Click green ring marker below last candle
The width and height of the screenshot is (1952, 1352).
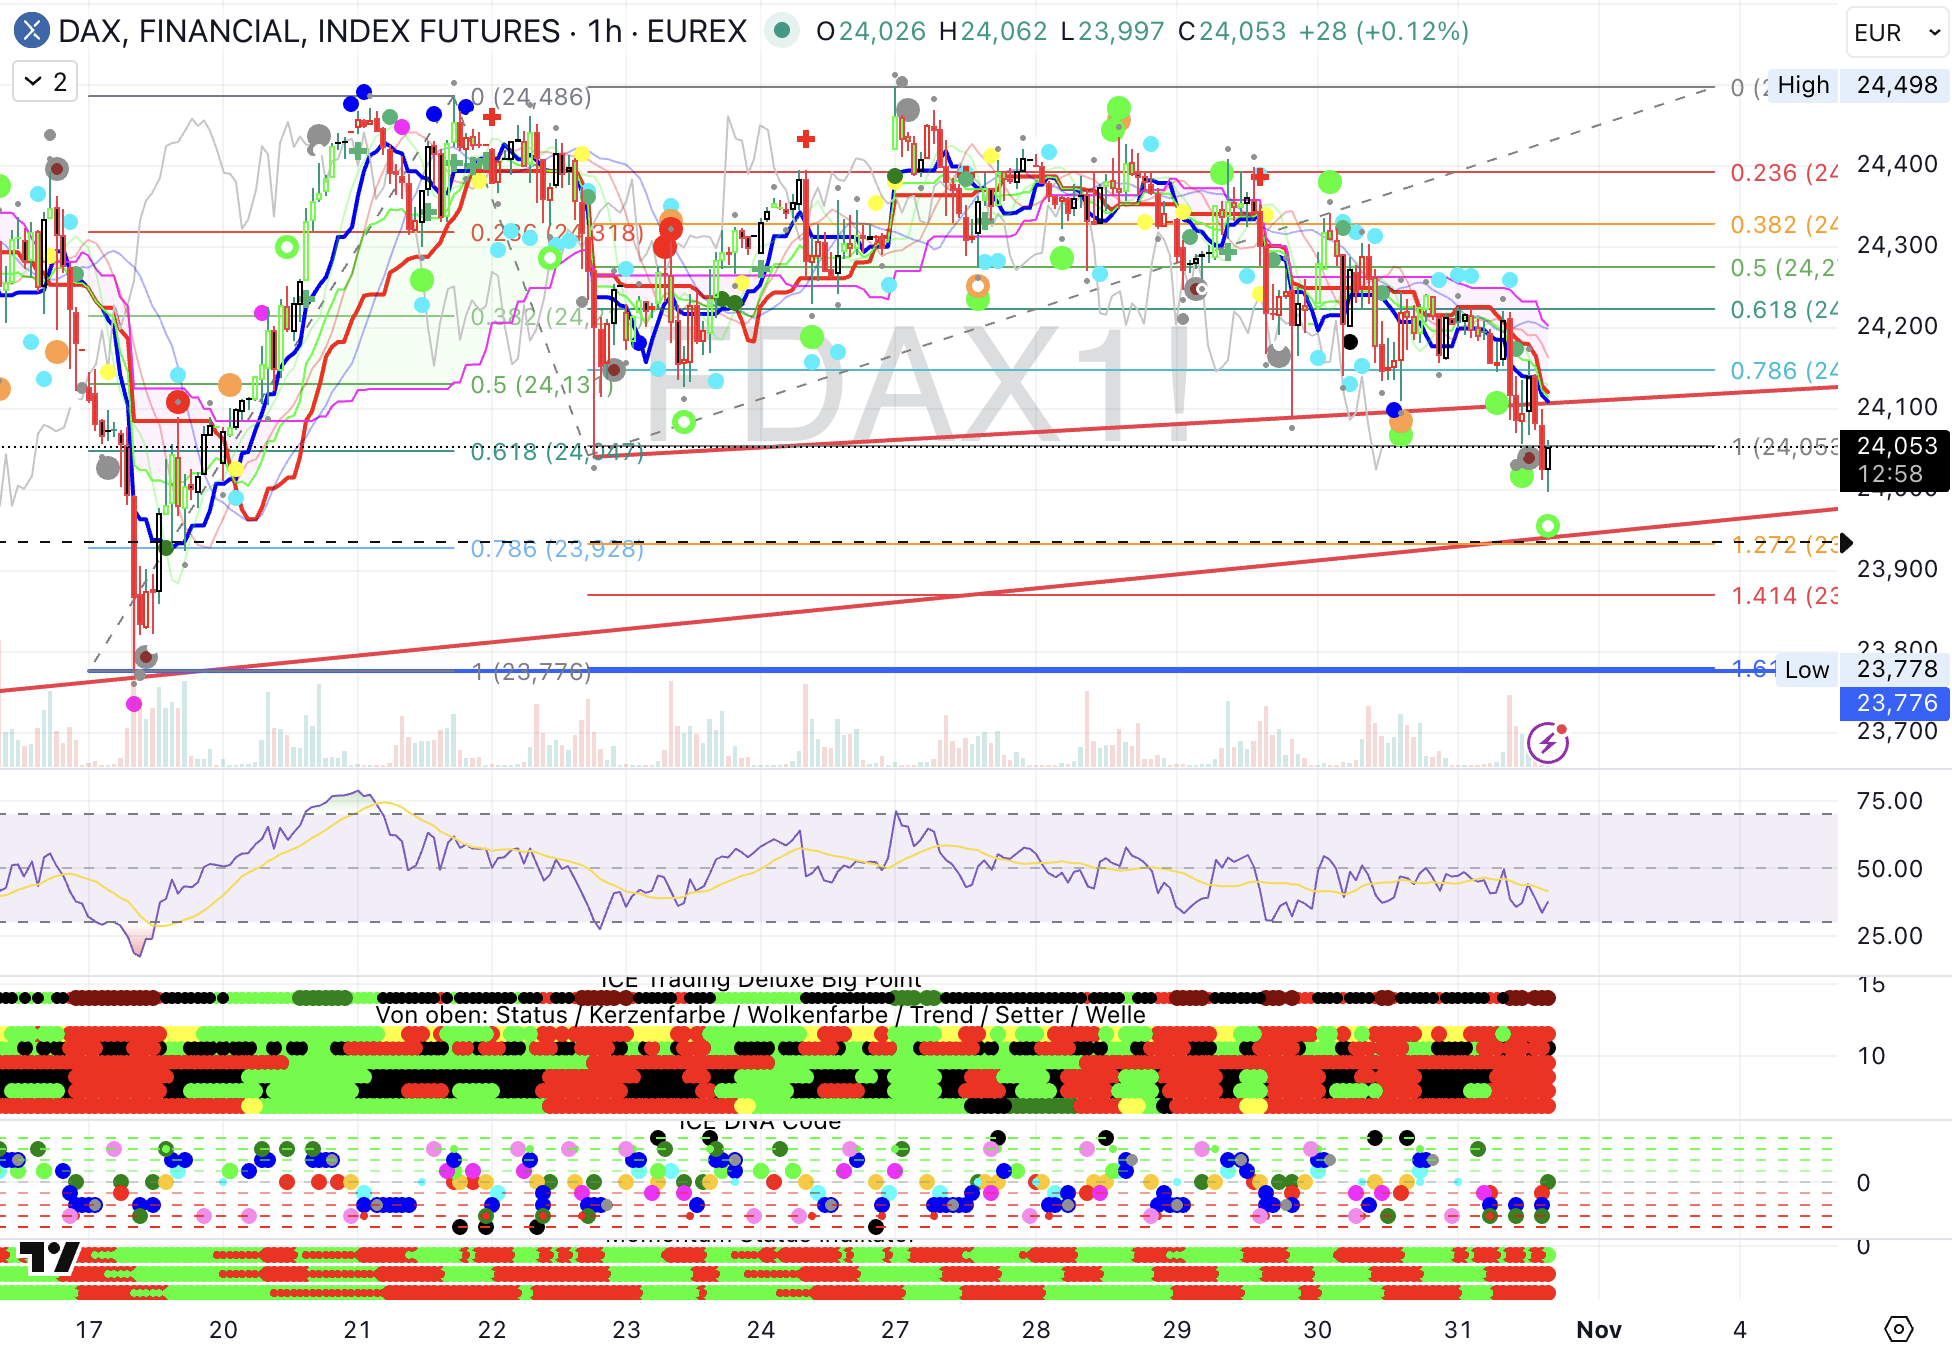pos(1547,526)
